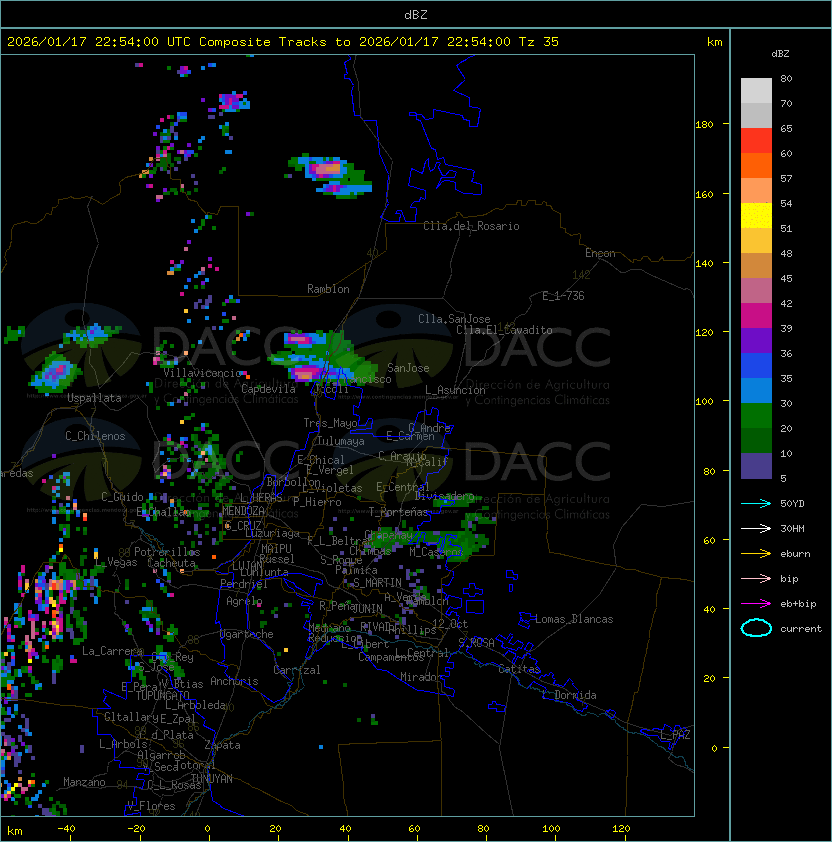Click the 'La_Carrera' place label

(112, 651)
